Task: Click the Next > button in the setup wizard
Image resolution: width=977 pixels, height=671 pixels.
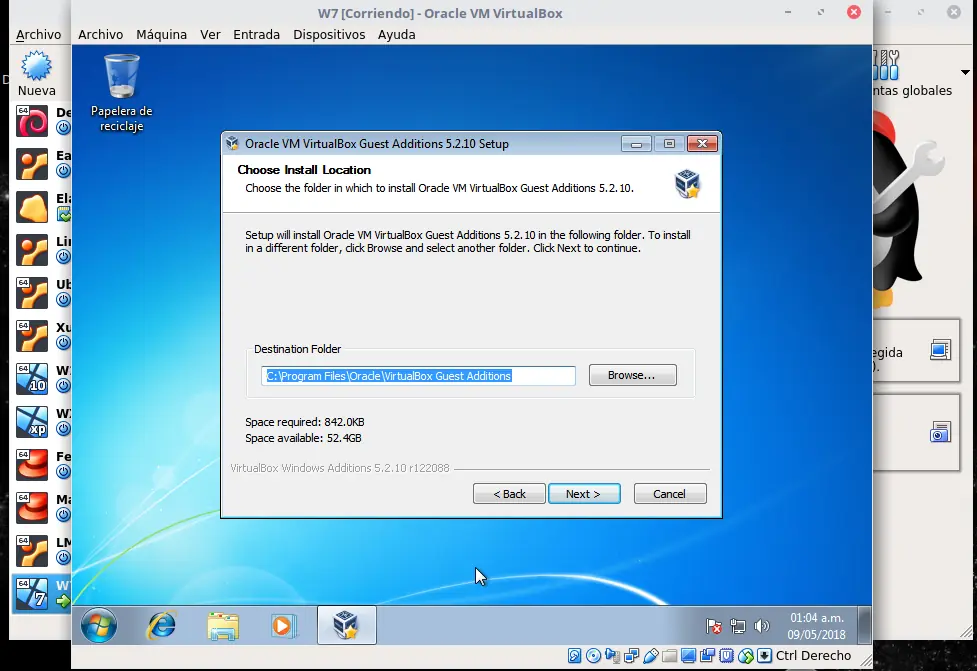Action: 584,493
